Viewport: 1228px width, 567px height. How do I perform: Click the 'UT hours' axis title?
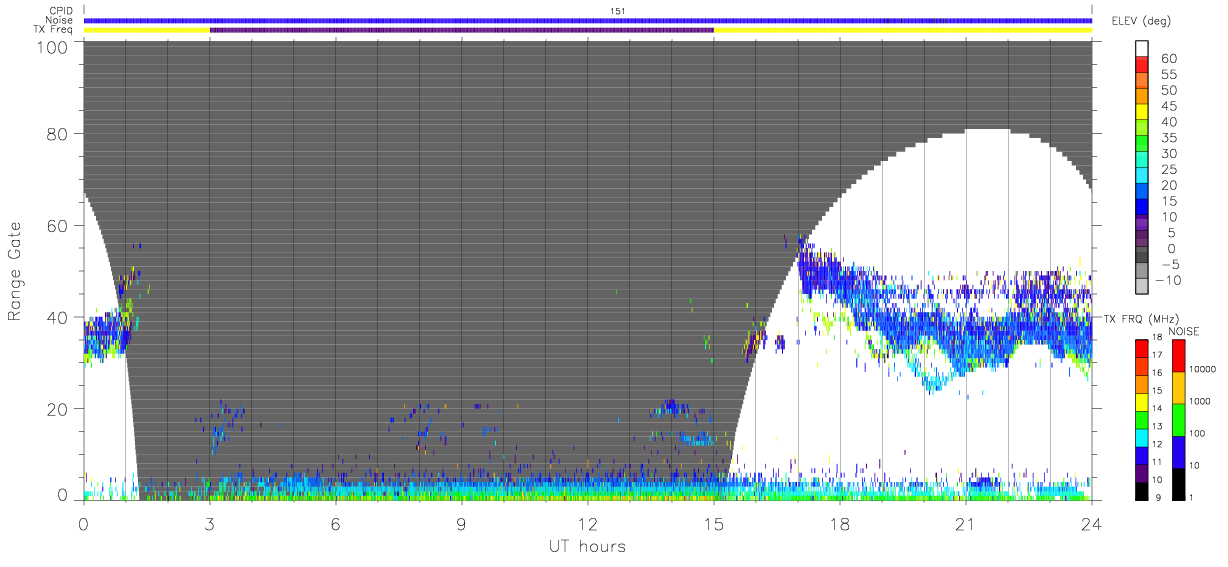[586, 546]
